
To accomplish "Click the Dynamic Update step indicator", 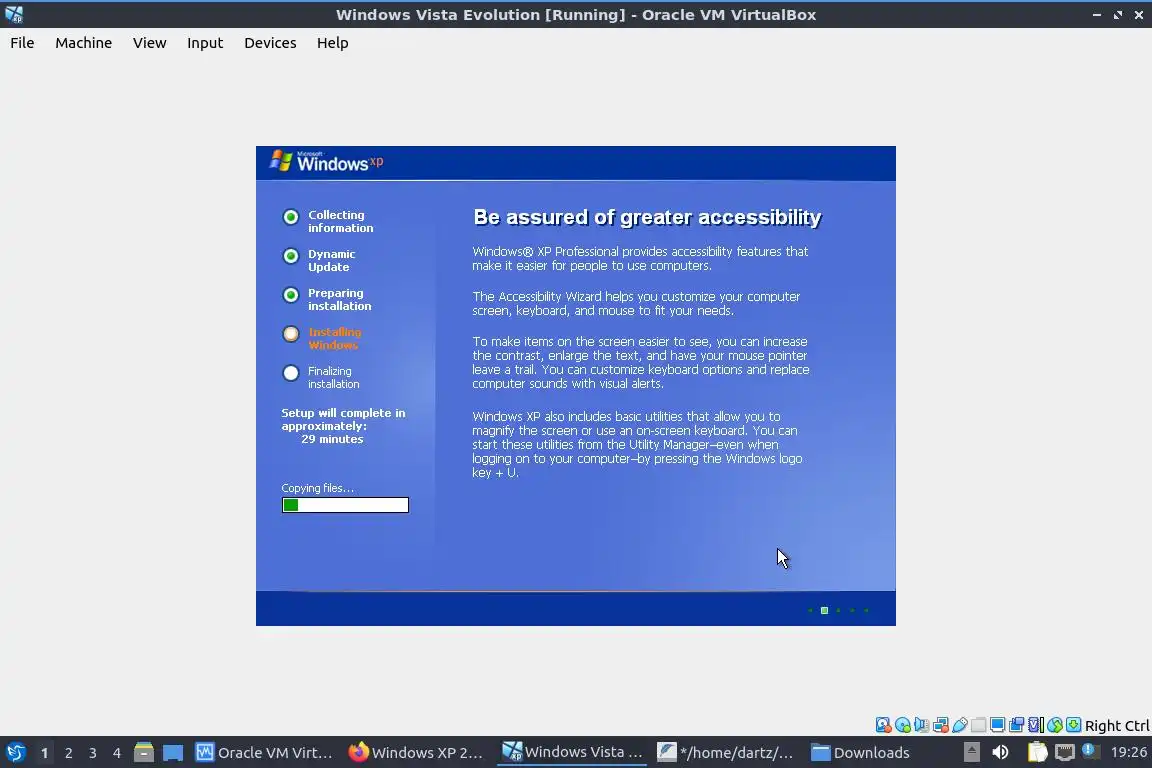I will pyautogui.click(x=291, y=256).
